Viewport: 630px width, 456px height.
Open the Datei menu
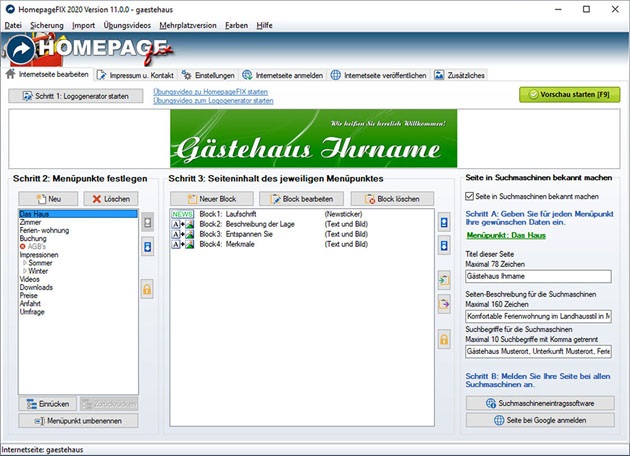(13, 25)
